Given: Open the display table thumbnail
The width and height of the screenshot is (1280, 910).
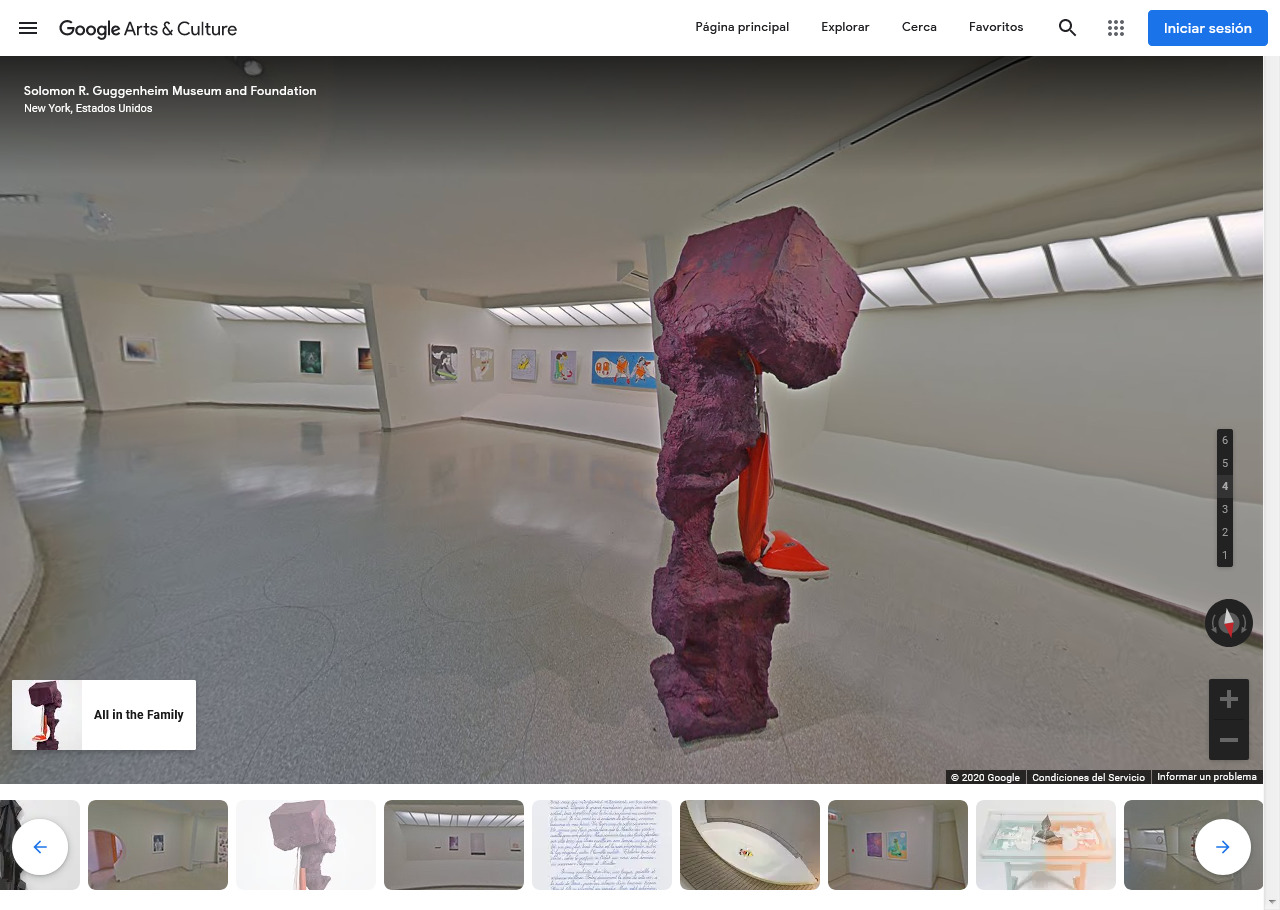Looking at the screenshot, I should 1046,845.
